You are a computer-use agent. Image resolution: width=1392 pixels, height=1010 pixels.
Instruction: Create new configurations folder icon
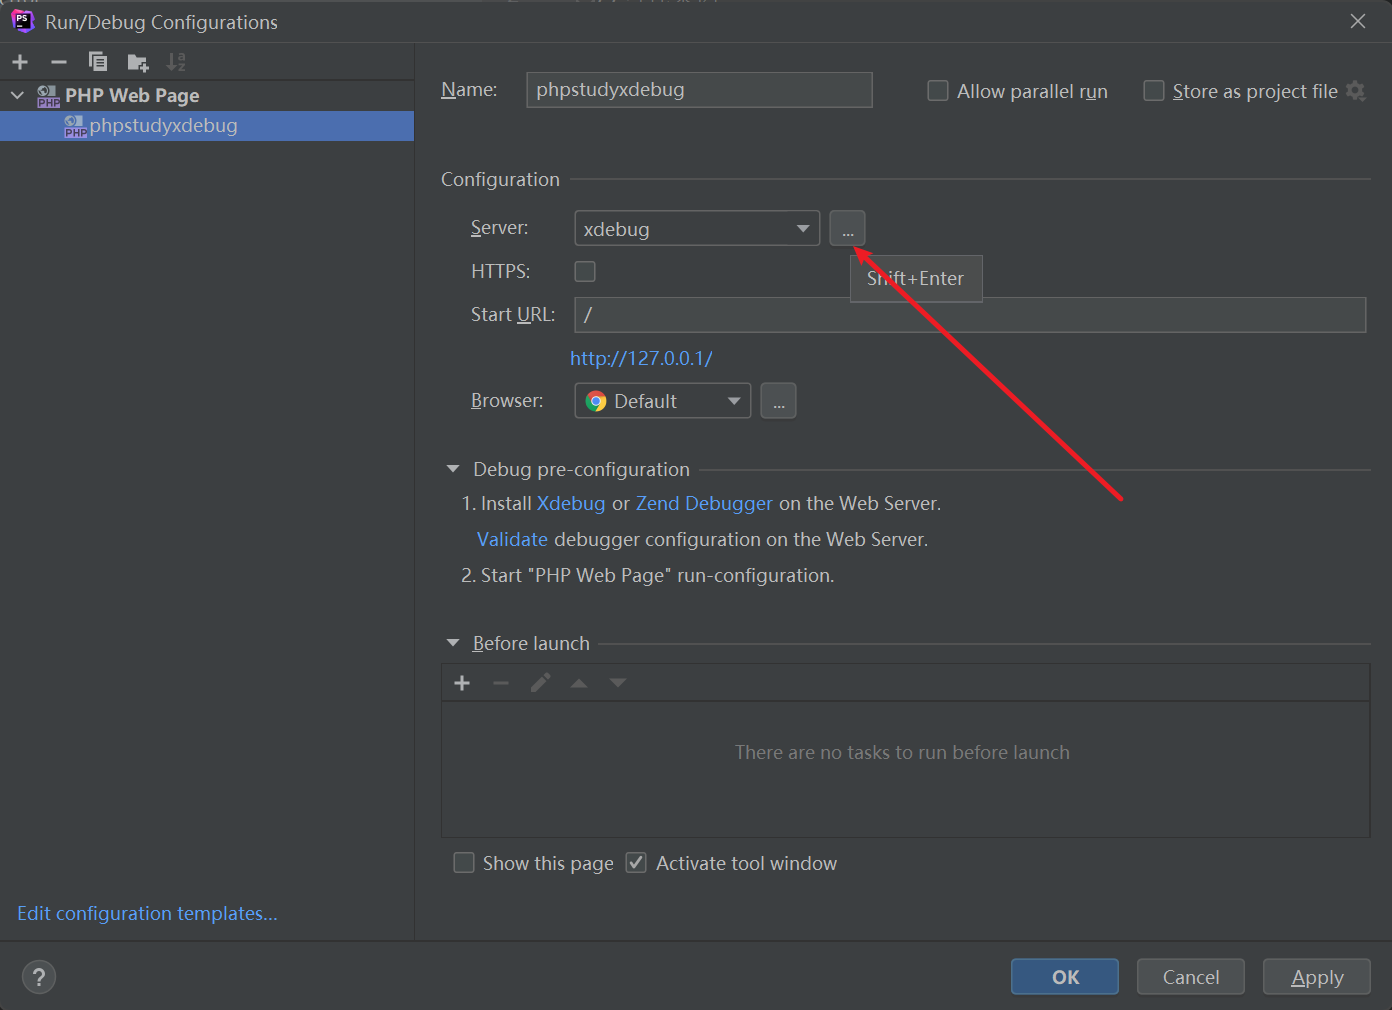(x=138, y=63)
